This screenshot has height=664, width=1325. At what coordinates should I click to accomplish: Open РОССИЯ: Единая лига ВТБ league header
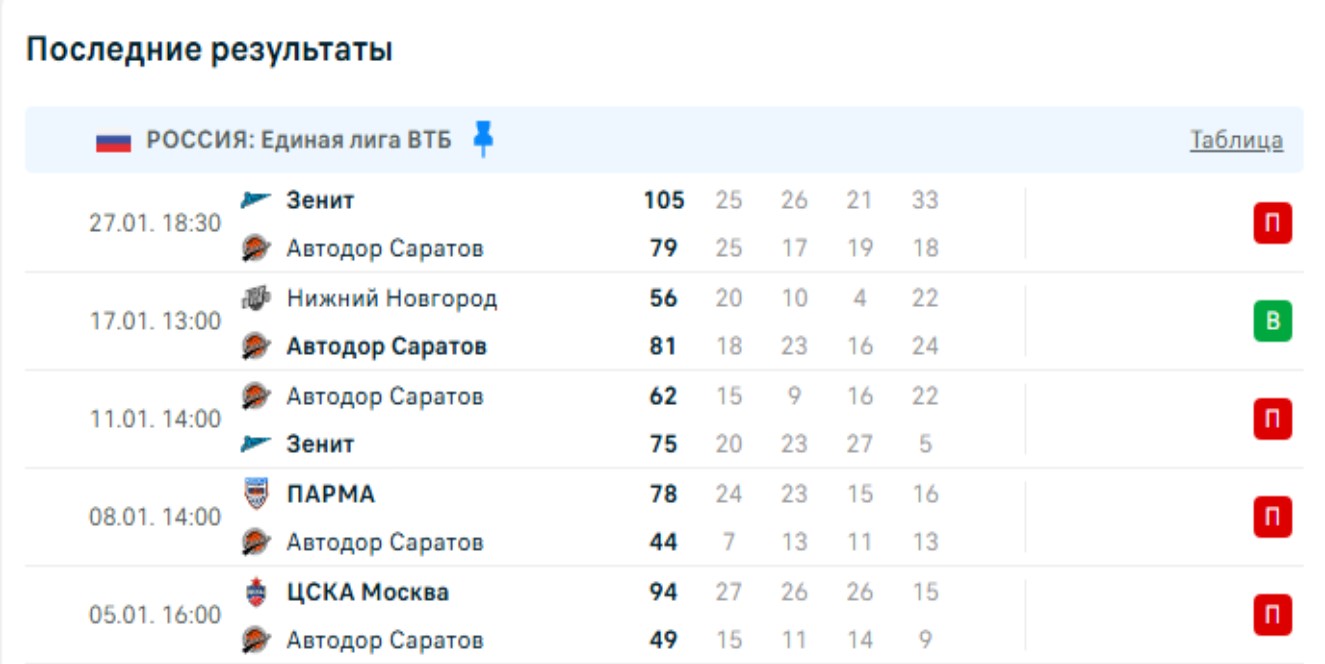pos(299,140)
